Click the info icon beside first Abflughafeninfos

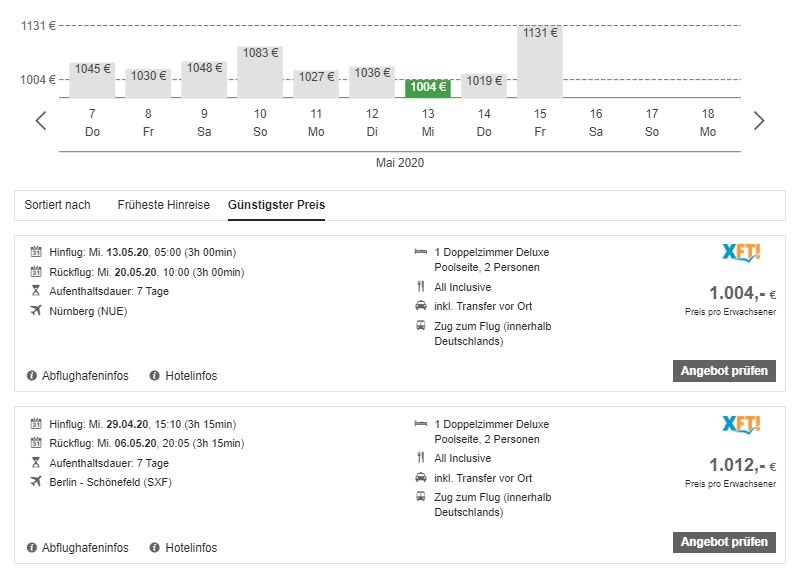(32, 376)
